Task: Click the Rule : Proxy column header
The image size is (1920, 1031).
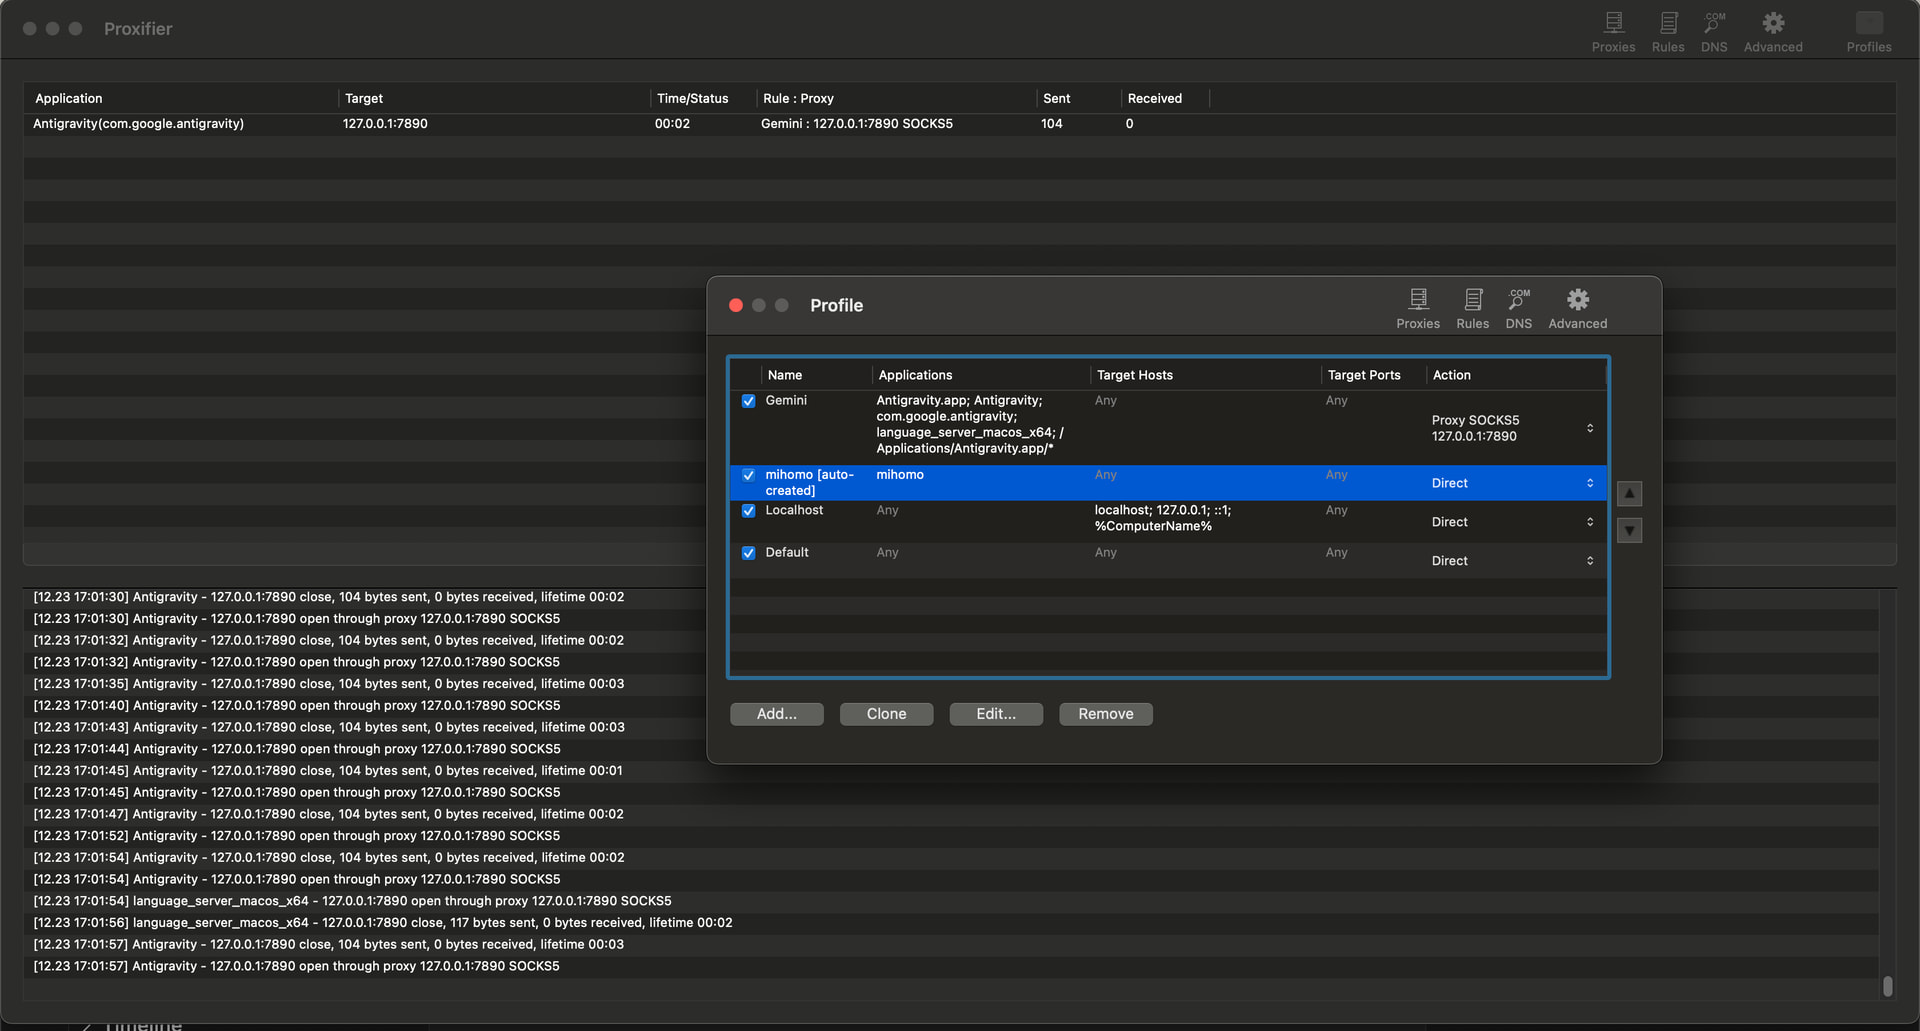Action: 896,98
